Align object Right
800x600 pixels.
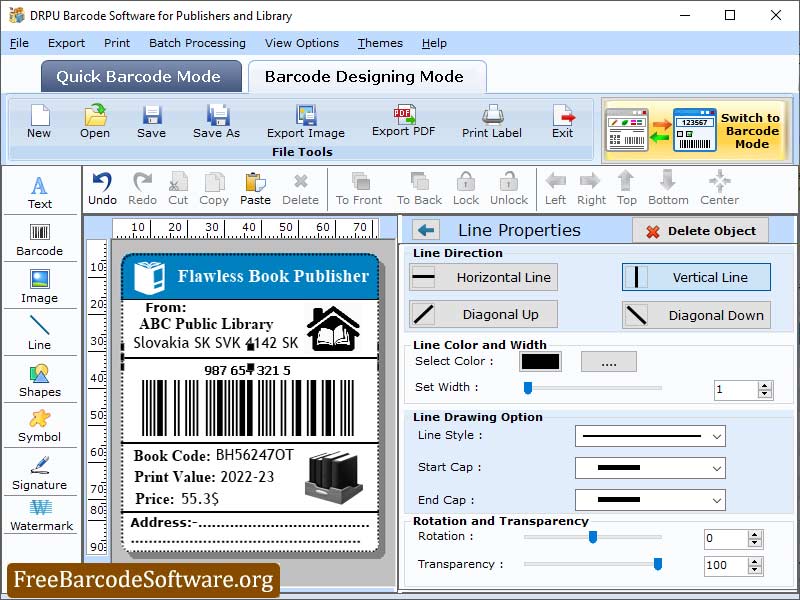click(591, 189)
